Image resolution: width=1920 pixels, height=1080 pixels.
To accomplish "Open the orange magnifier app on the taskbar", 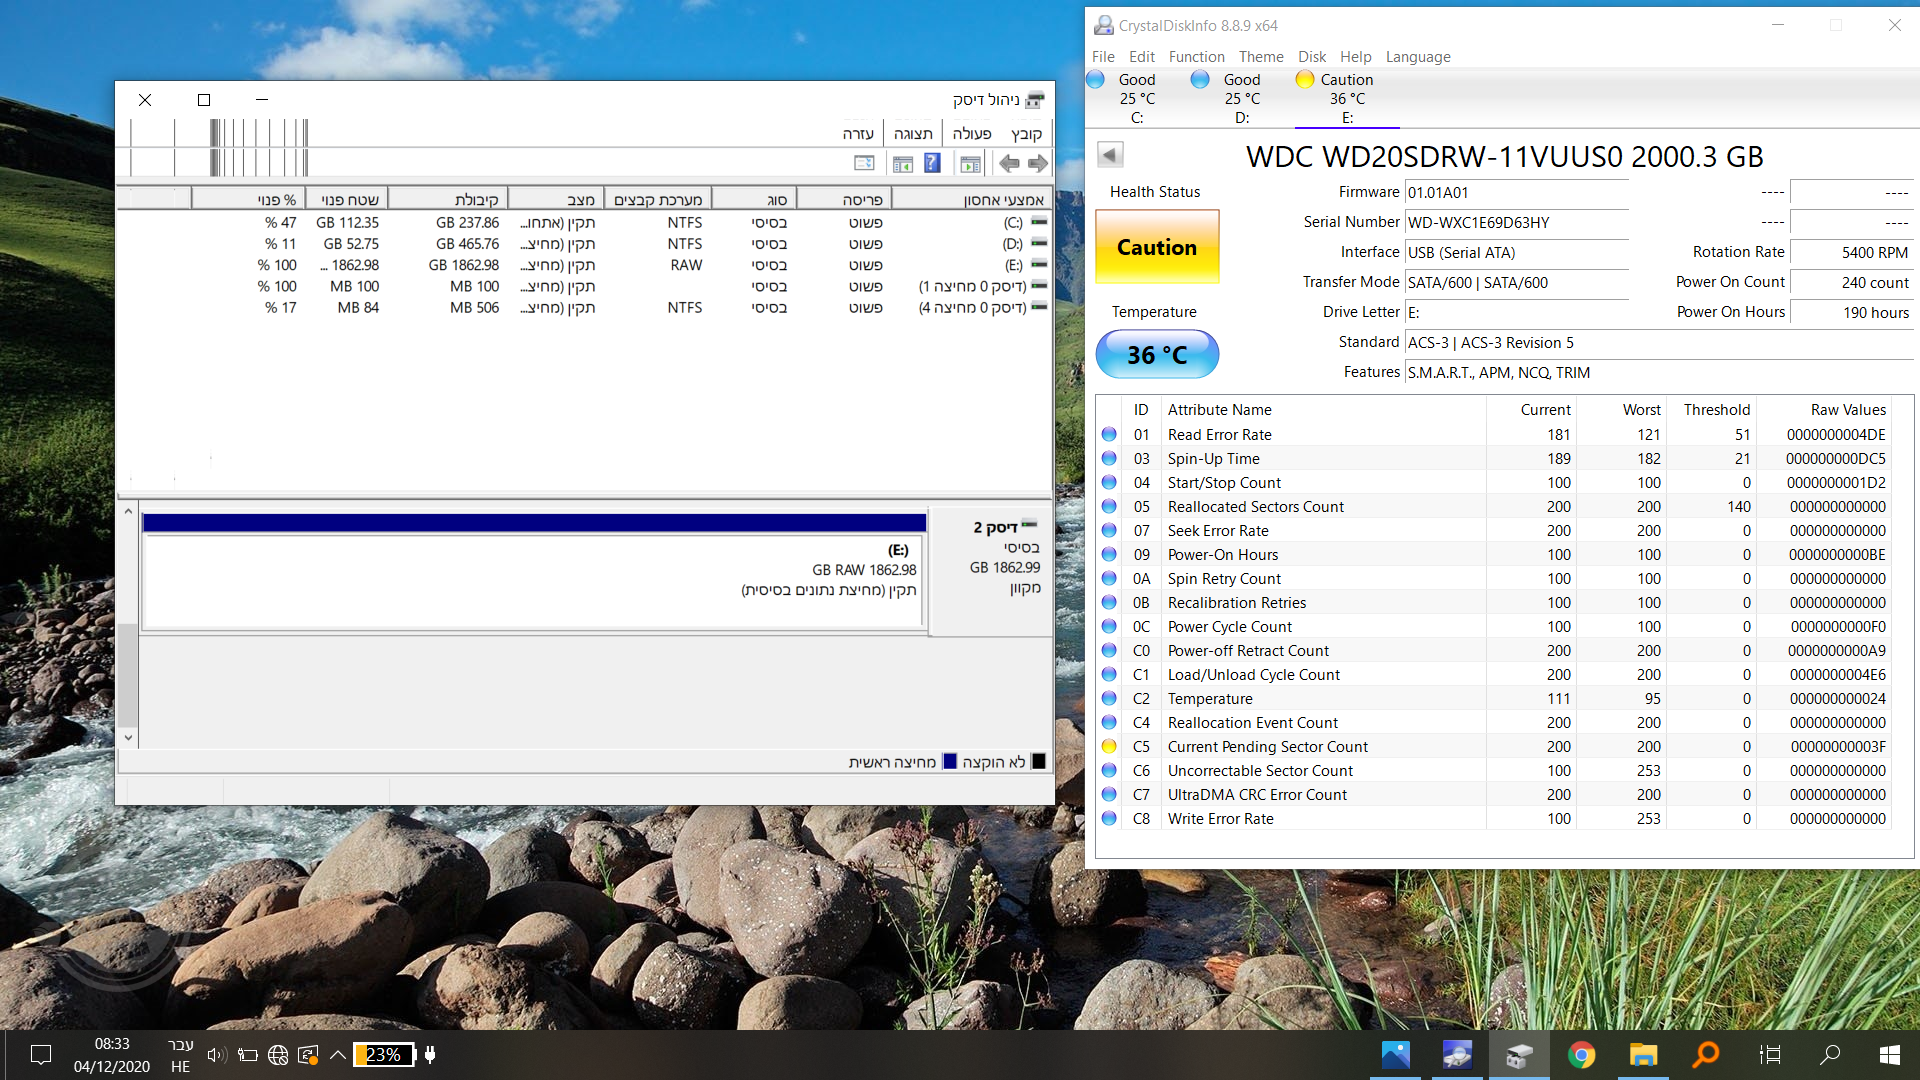I will 1705,1055.
